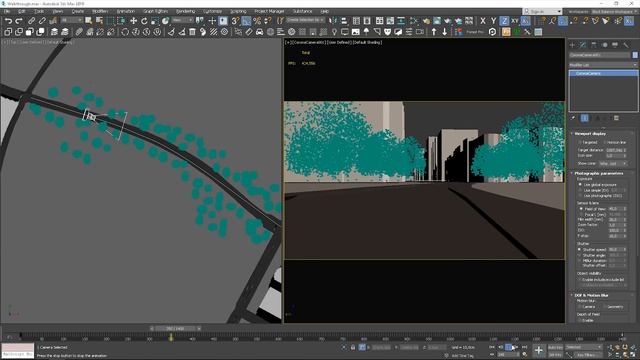Open the Utilities wrench panel icon
The width and height of the screenshot is (640, 360).
[626, 45]
